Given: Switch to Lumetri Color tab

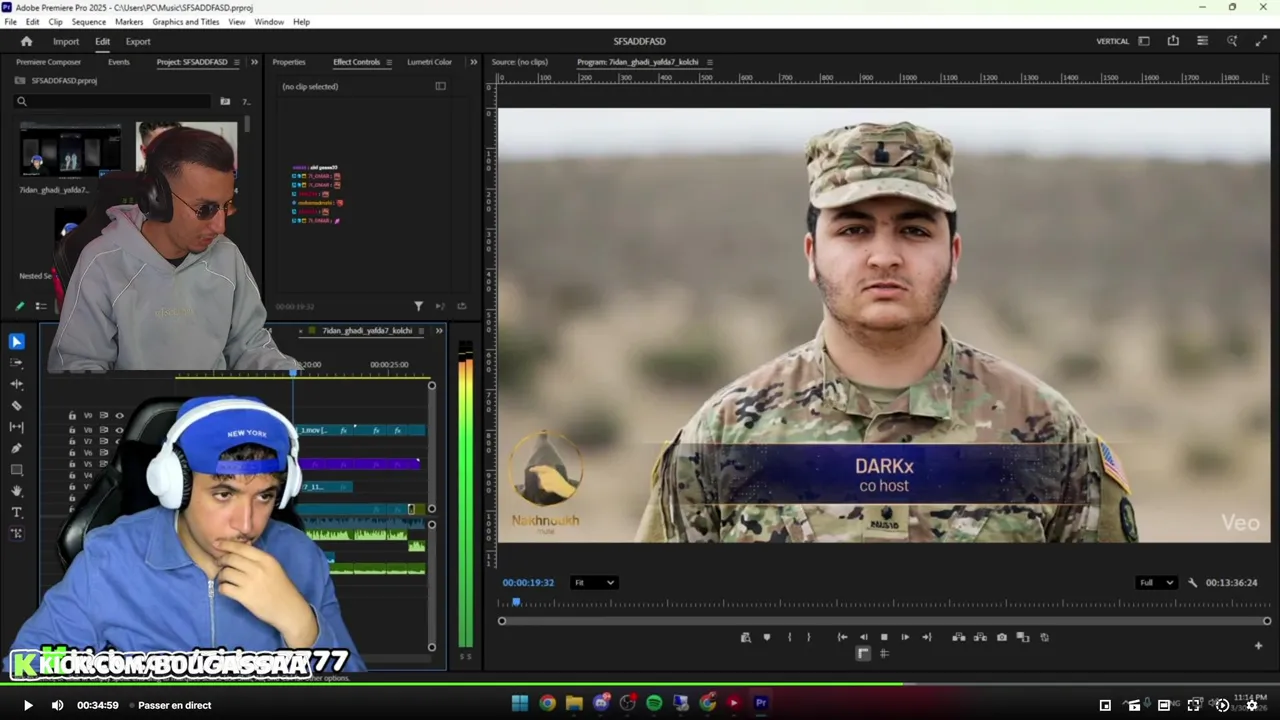Looking at the screenshot, I should [x=429, y=62].
